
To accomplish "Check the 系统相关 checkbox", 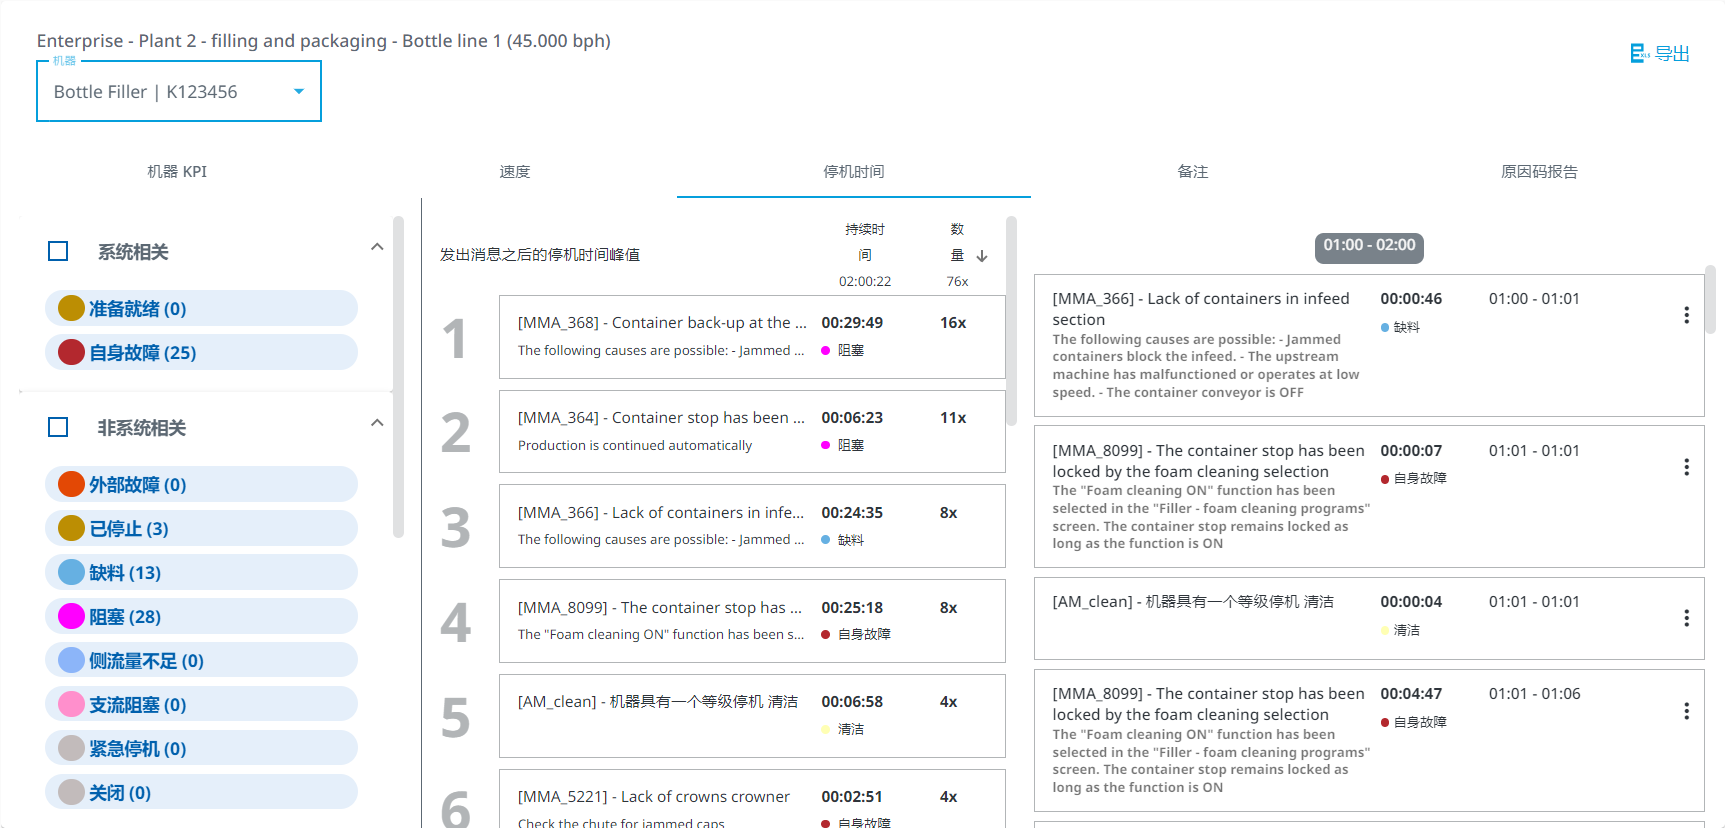I will tap(58, 251).
